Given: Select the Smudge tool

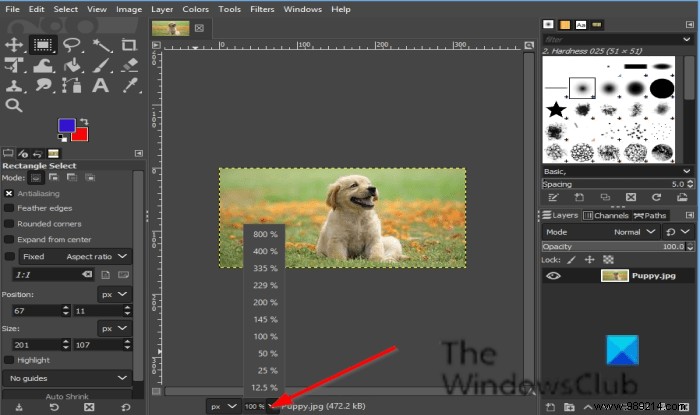Looking at the screenshot, I should [x=43, y=85].
